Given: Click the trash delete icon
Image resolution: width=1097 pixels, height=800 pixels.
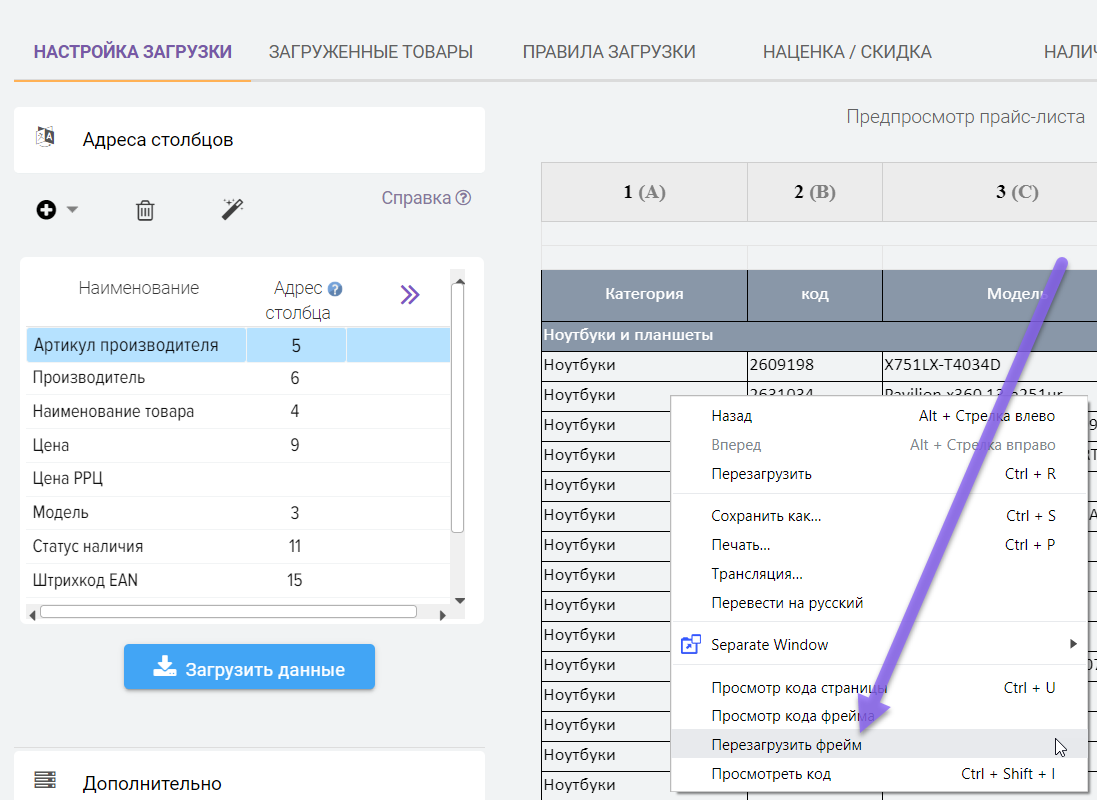Looking at the screenshot, I should 145,210.
